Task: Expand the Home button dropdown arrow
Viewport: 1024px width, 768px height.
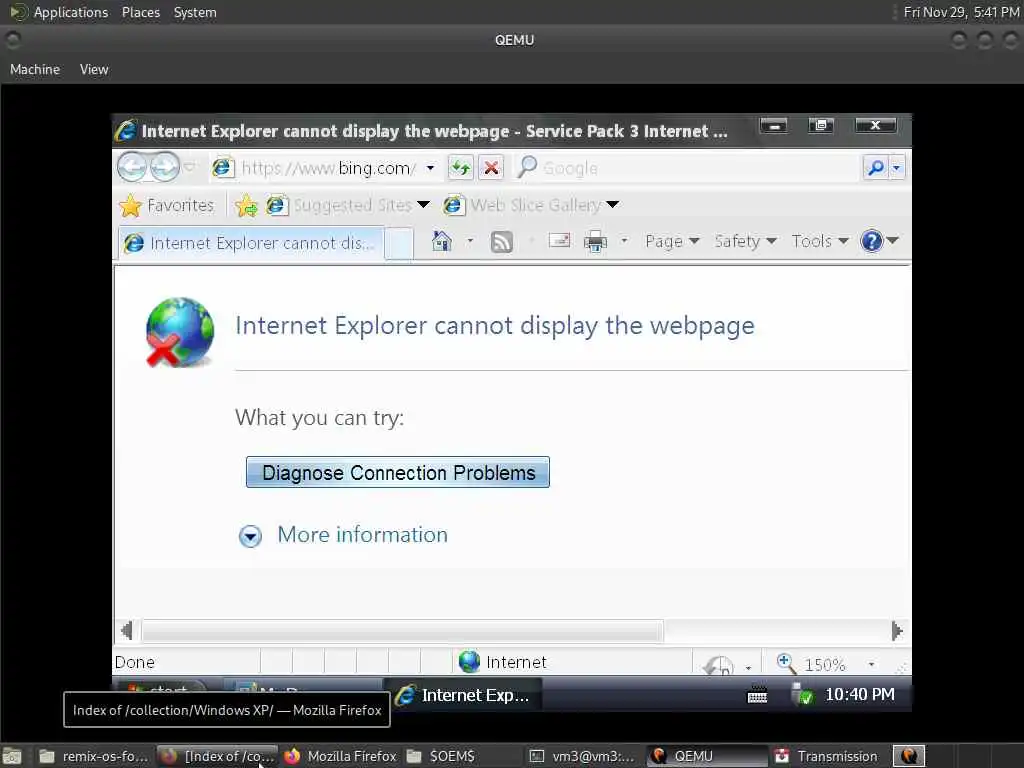Action: point(470,241)
